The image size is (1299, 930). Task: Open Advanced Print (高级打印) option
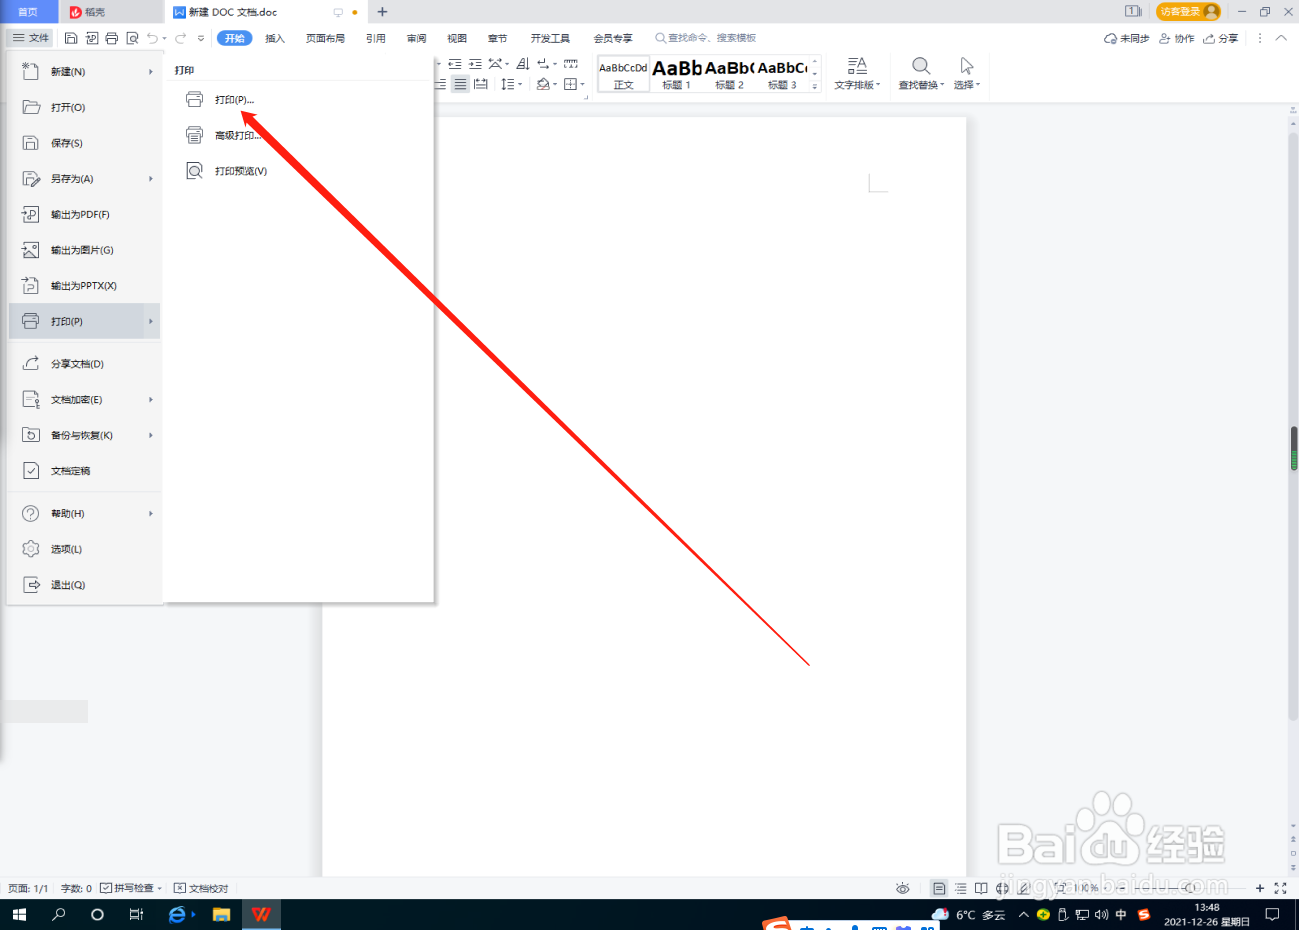pos(225,135)
